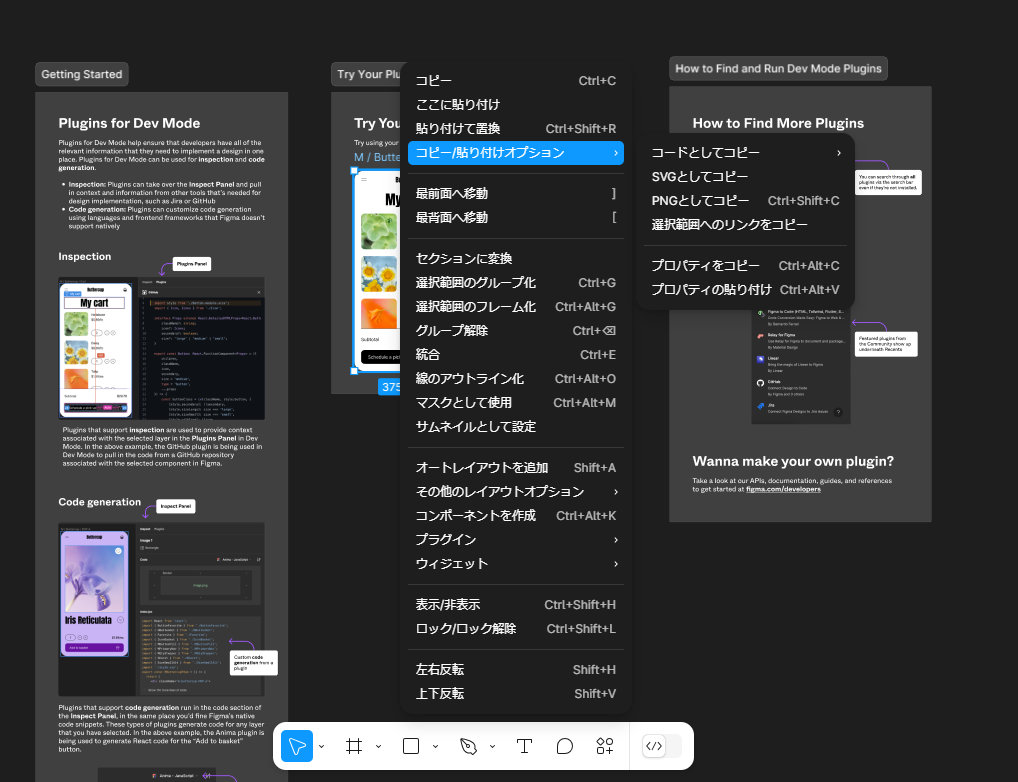1018x782 pixels.
Task: Expand the shape tools dropdown arrow
Action: (436, 747)
